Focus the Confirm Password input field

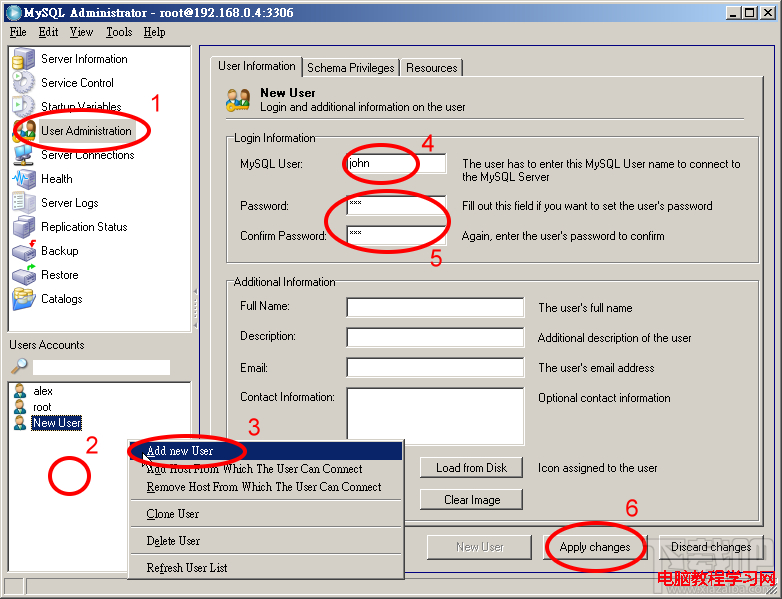(396, 235)
